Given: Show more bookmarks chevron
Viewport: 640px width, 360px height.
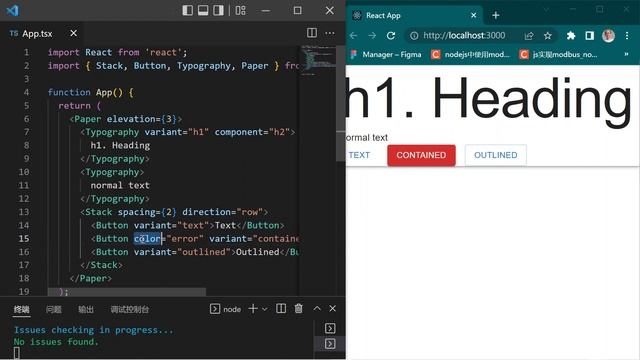Looking at the screenshot, I should coord(626,54).
